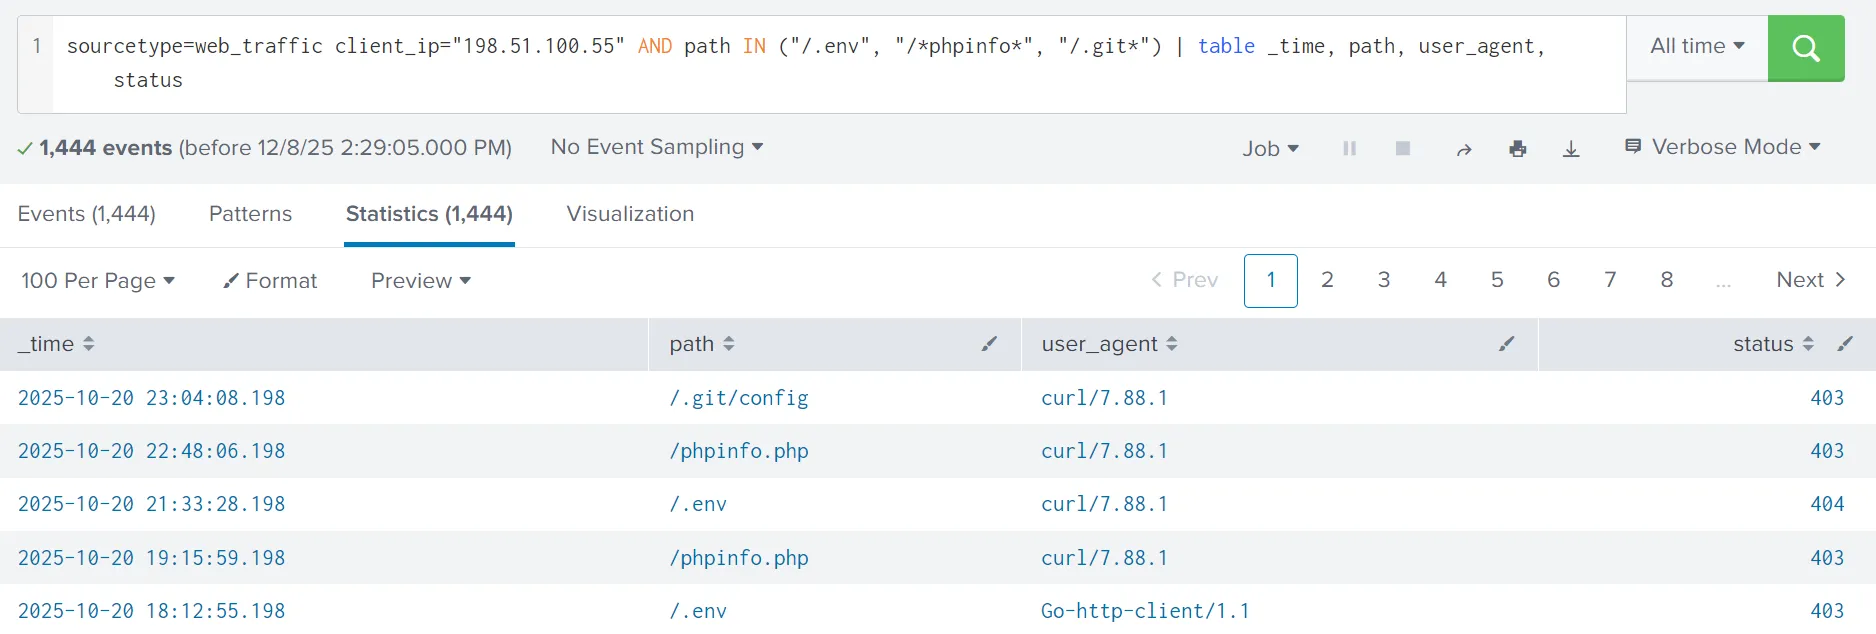Click into the search query editor
Screen dimensions: 1876x634
(x=838, y=64)
